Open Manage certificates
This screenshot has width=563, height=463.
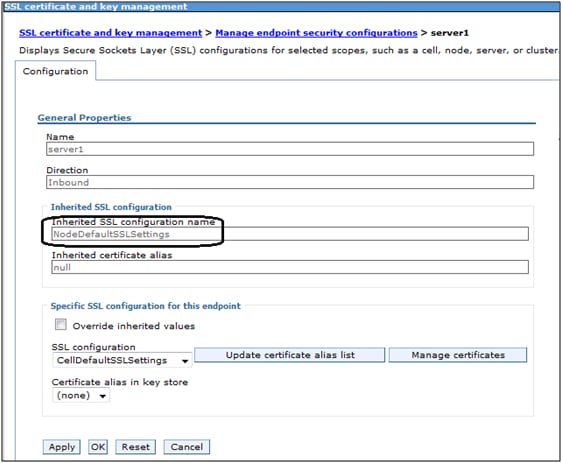click(458, 355)
